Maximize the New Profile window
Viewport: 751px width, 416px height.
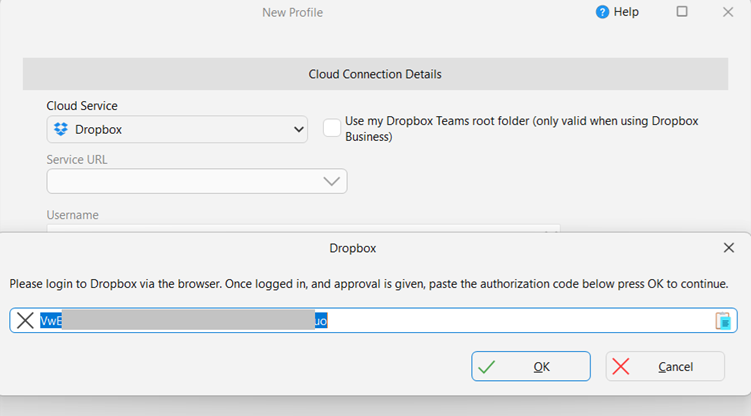click(682, 11)
